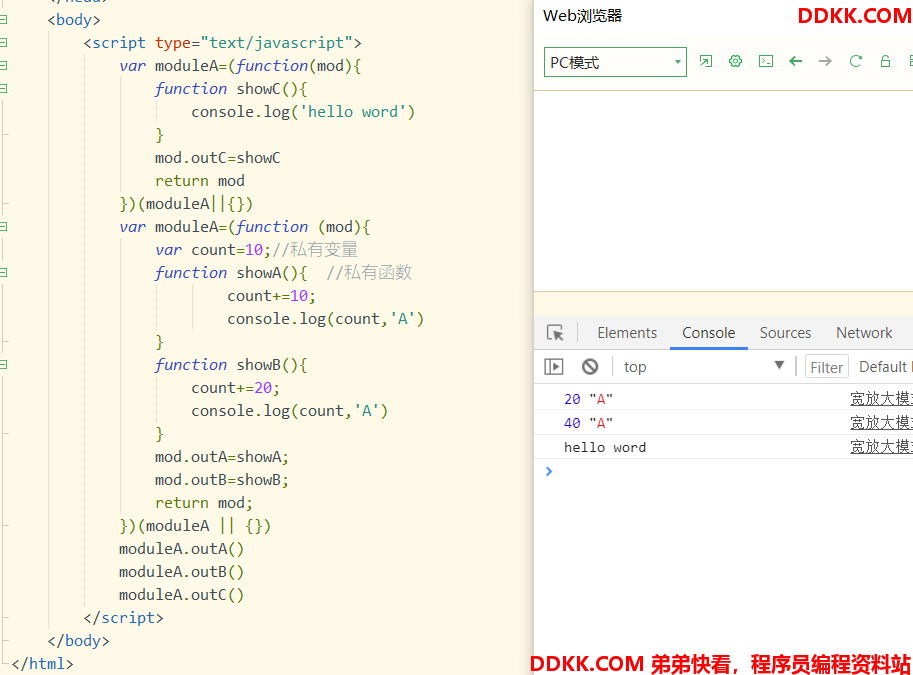
Task: Click the moduleA.outA() call line
Action: (181, 549)
